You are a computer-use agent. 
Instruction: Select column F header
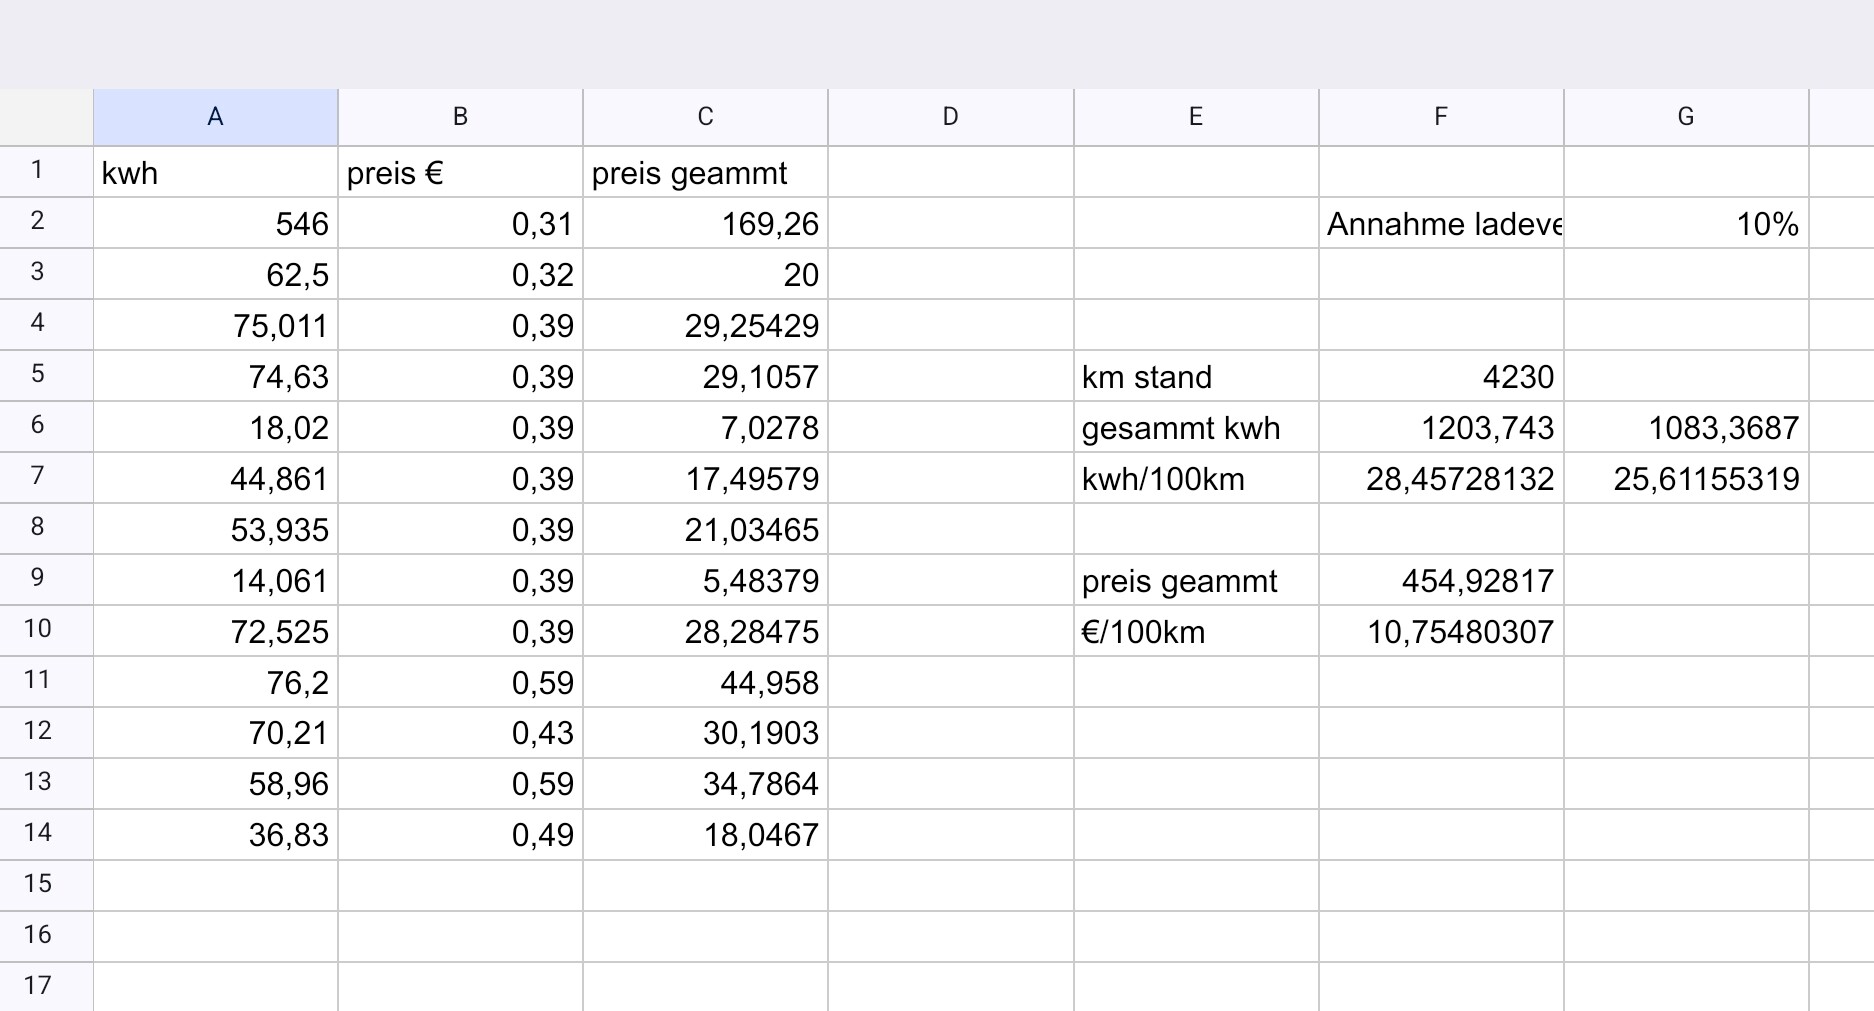tap(1440, 117)
